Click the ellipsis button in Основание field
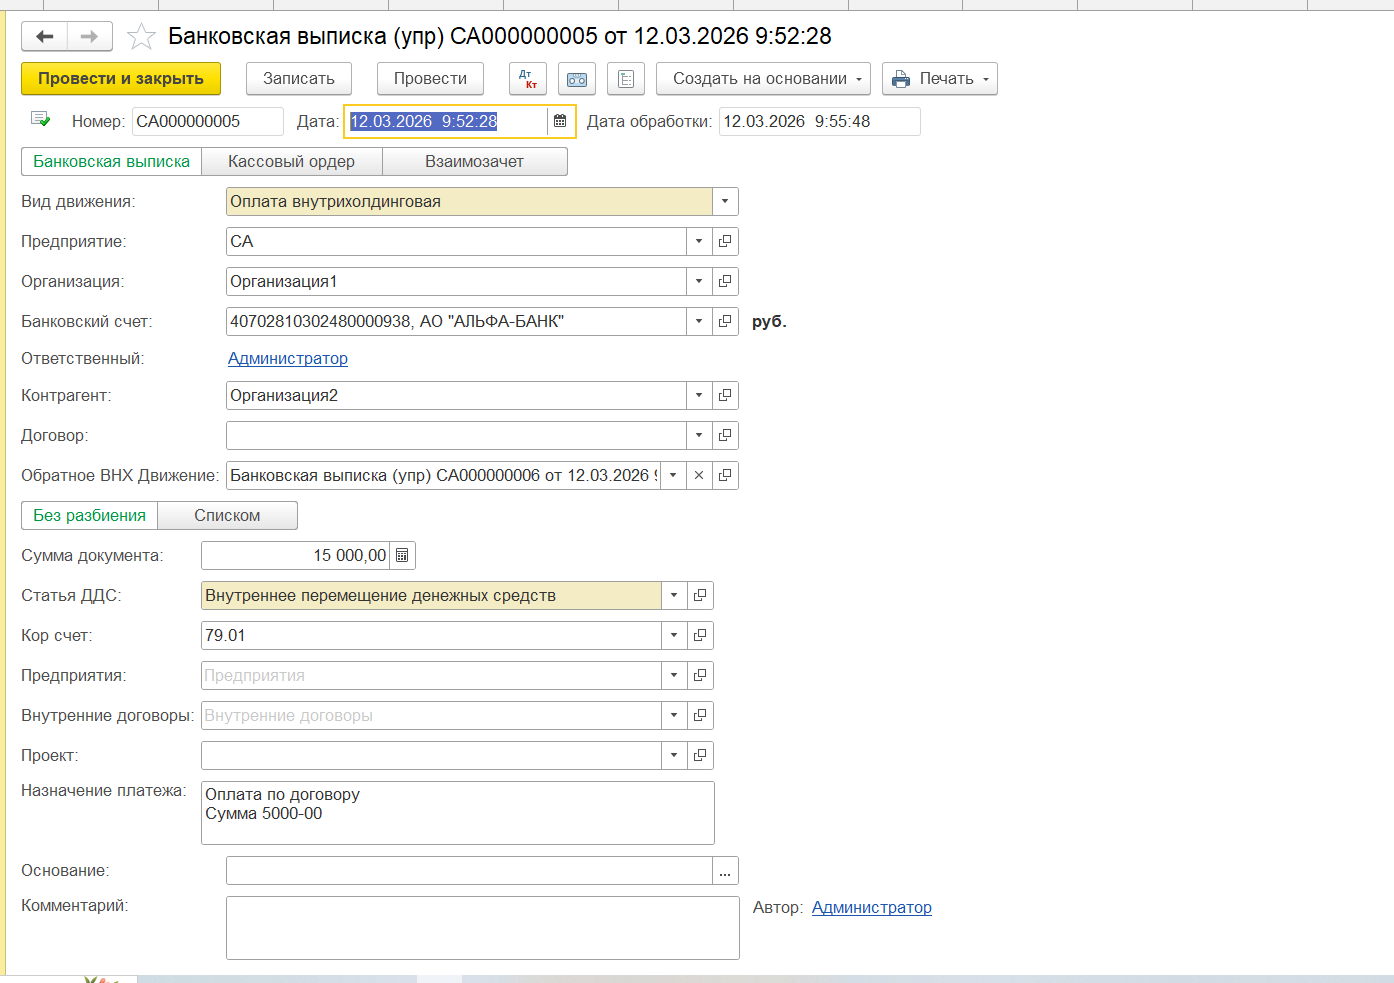 [725, 871]
